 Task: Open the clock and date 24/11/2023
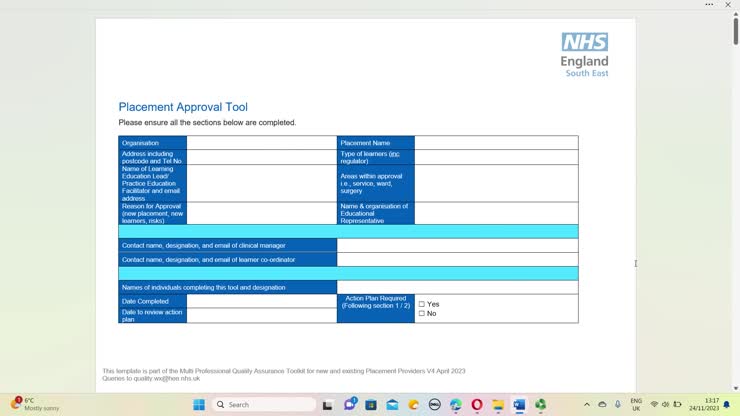tap(704, 405)
